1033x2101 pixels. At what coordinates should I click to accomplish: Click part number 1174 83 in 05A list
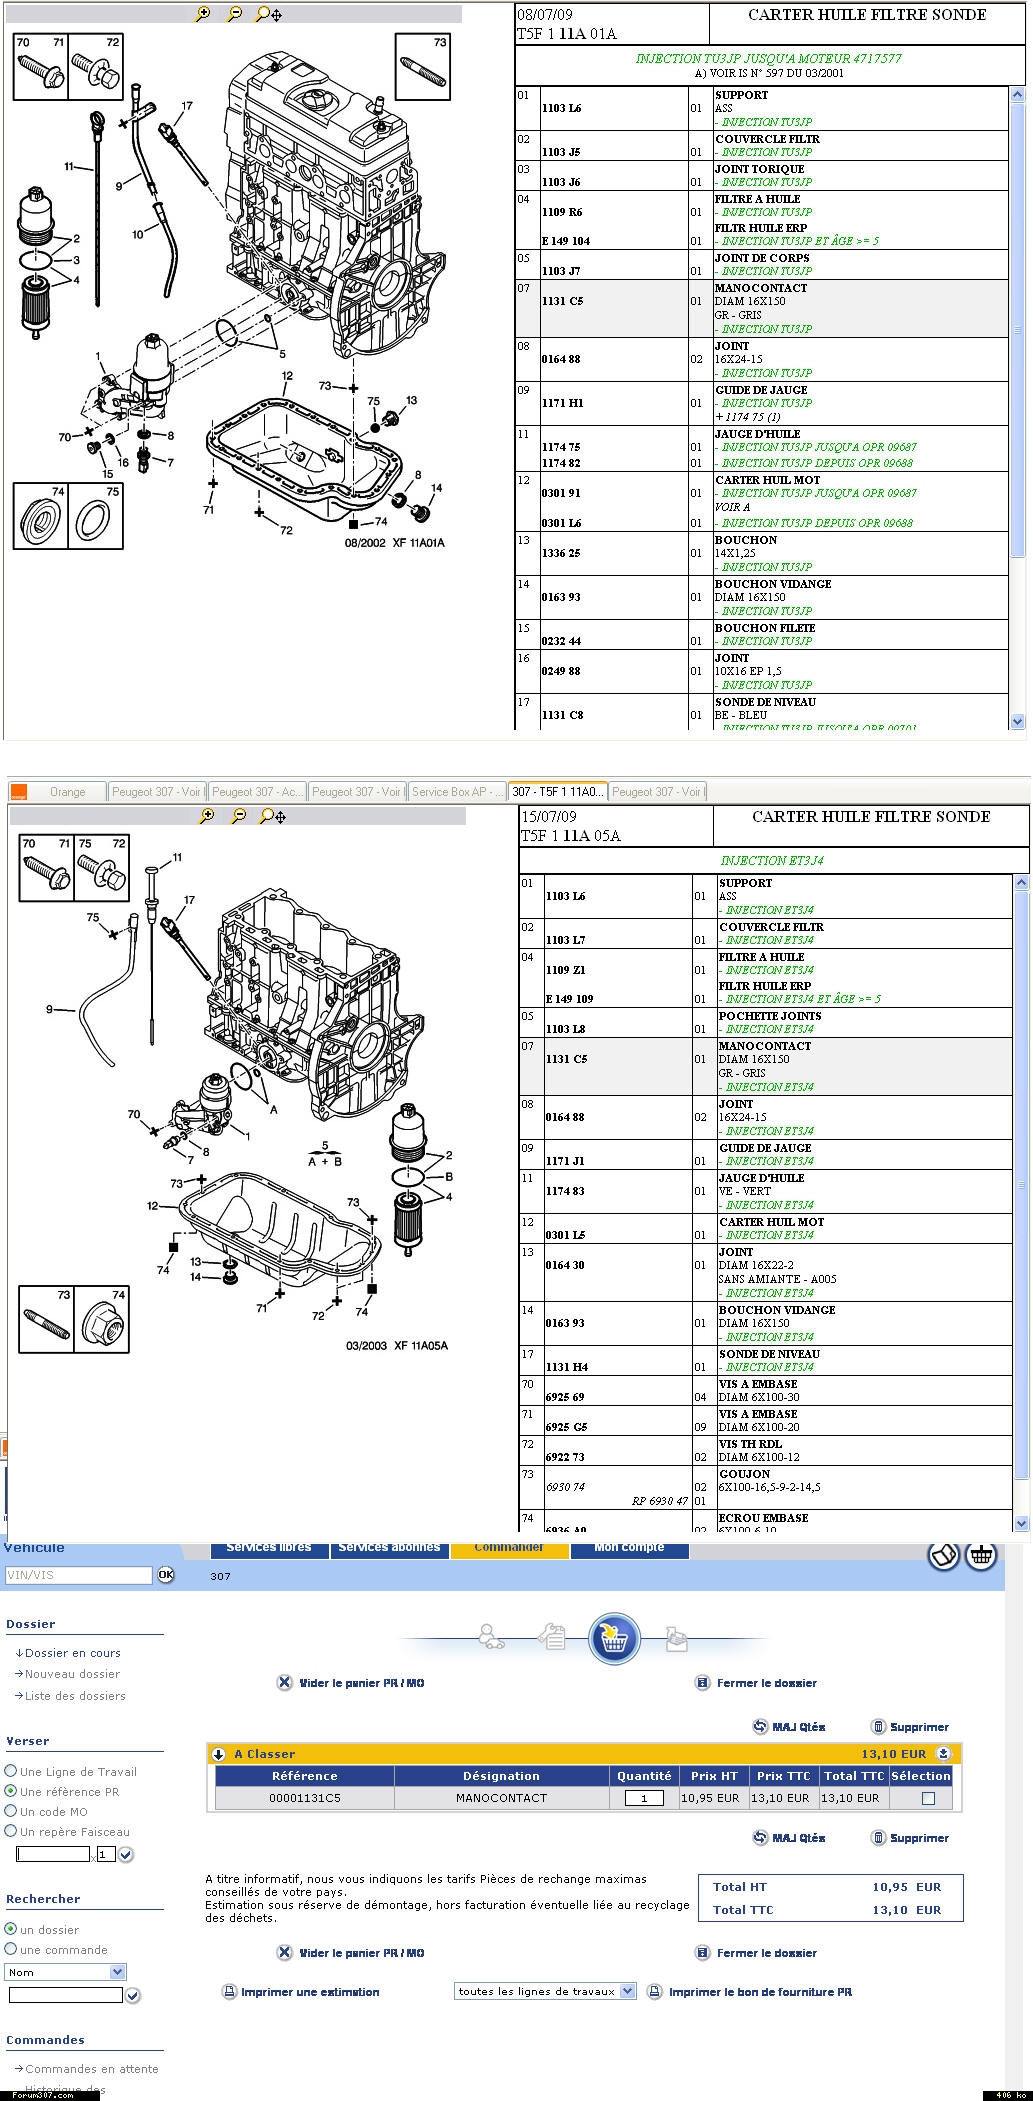coord(565,1191)
